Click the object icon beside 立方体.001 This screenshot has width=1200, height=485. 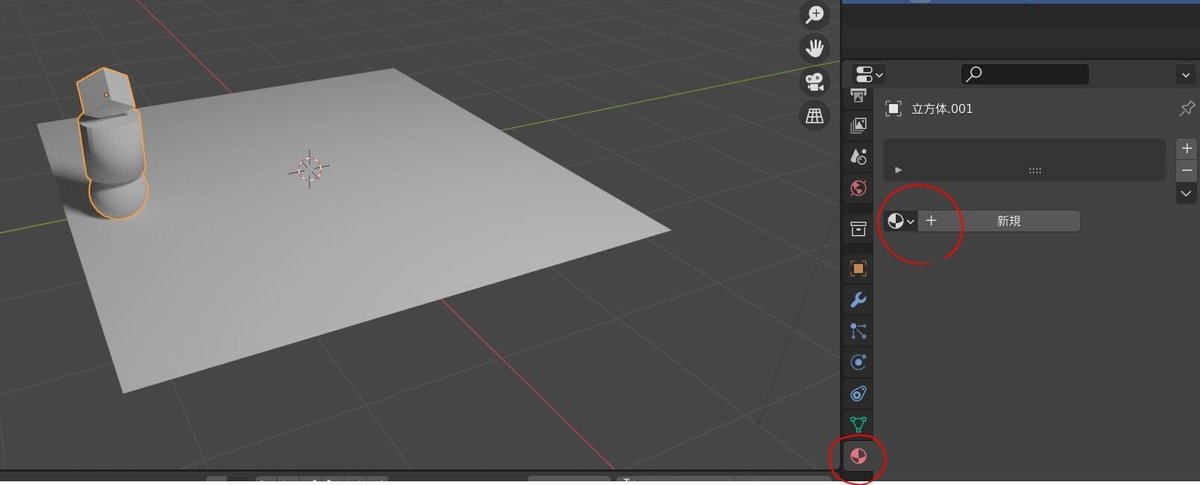tap(894, 108)
